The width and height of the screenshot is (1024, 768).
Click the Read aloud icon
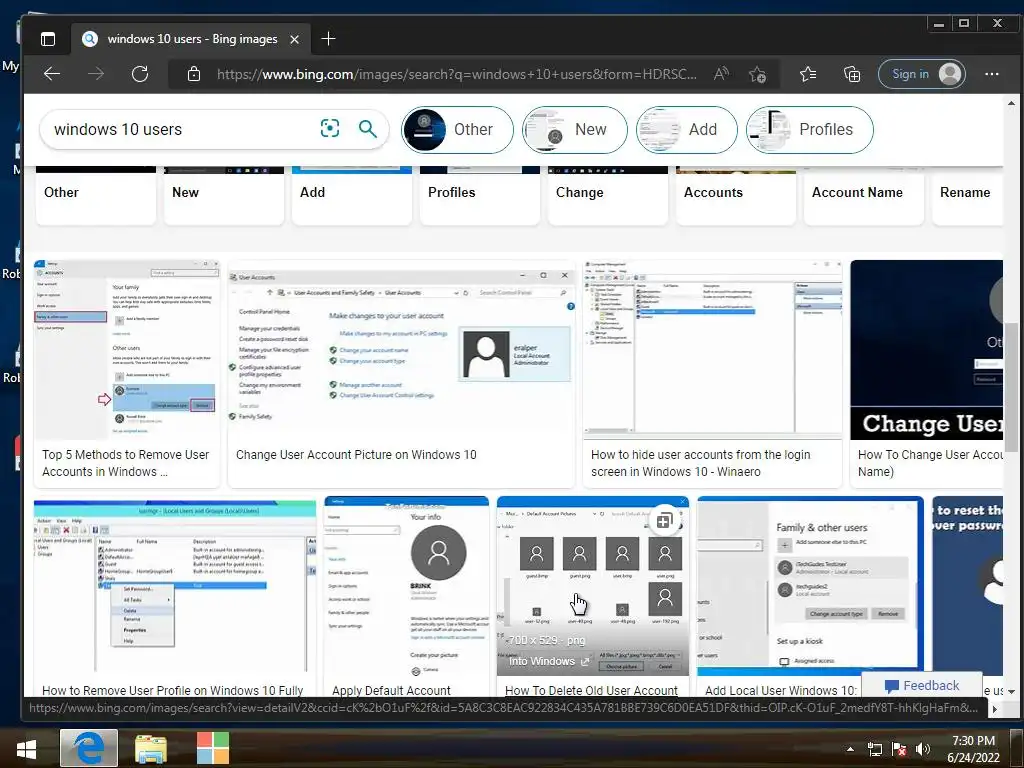721,74
